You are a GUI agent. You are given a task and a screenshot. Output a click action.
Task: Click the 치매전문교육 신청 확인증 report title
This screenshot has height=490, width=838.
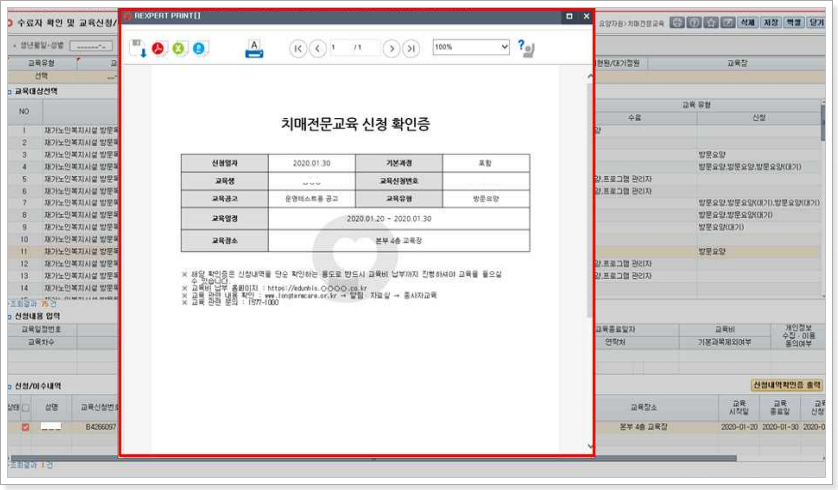point(355,124)
